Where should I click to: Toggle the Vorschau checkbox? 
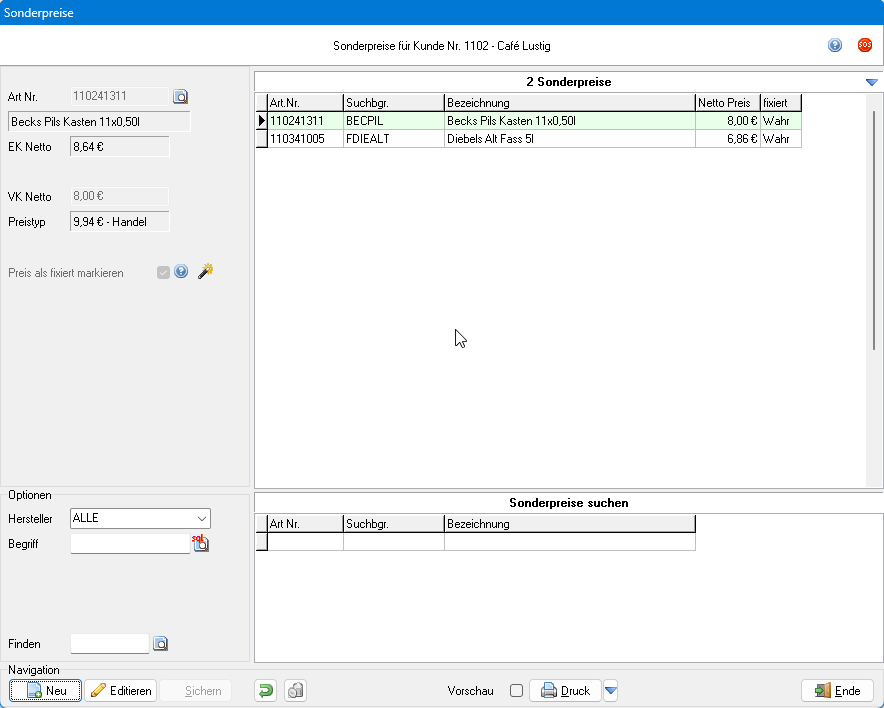click(x=517, y=690)
